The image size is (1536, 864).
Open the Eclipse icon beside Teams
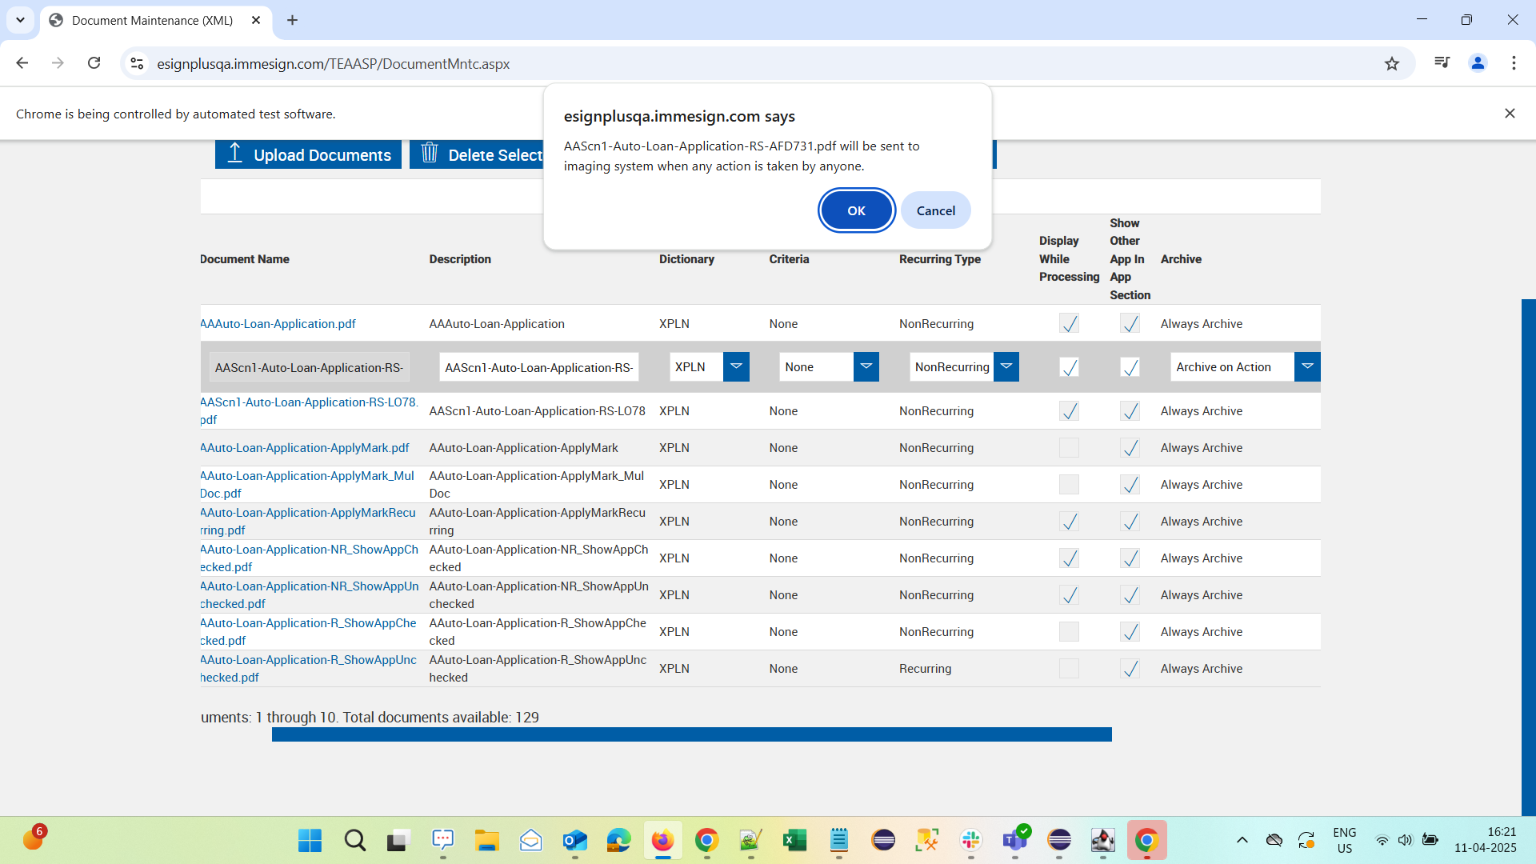[x=1059, y=840]
